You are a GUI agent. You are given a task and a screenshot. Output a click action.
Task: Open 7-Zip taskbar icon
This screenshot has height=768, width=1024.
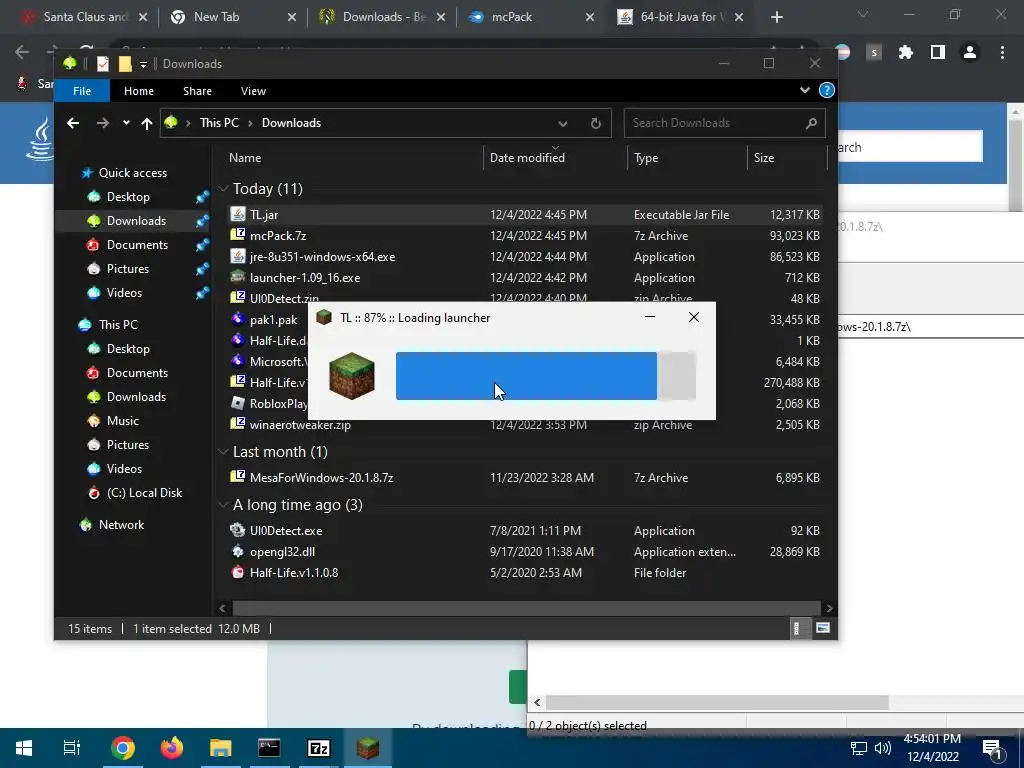pyautogui.click(x=319, y=748)
